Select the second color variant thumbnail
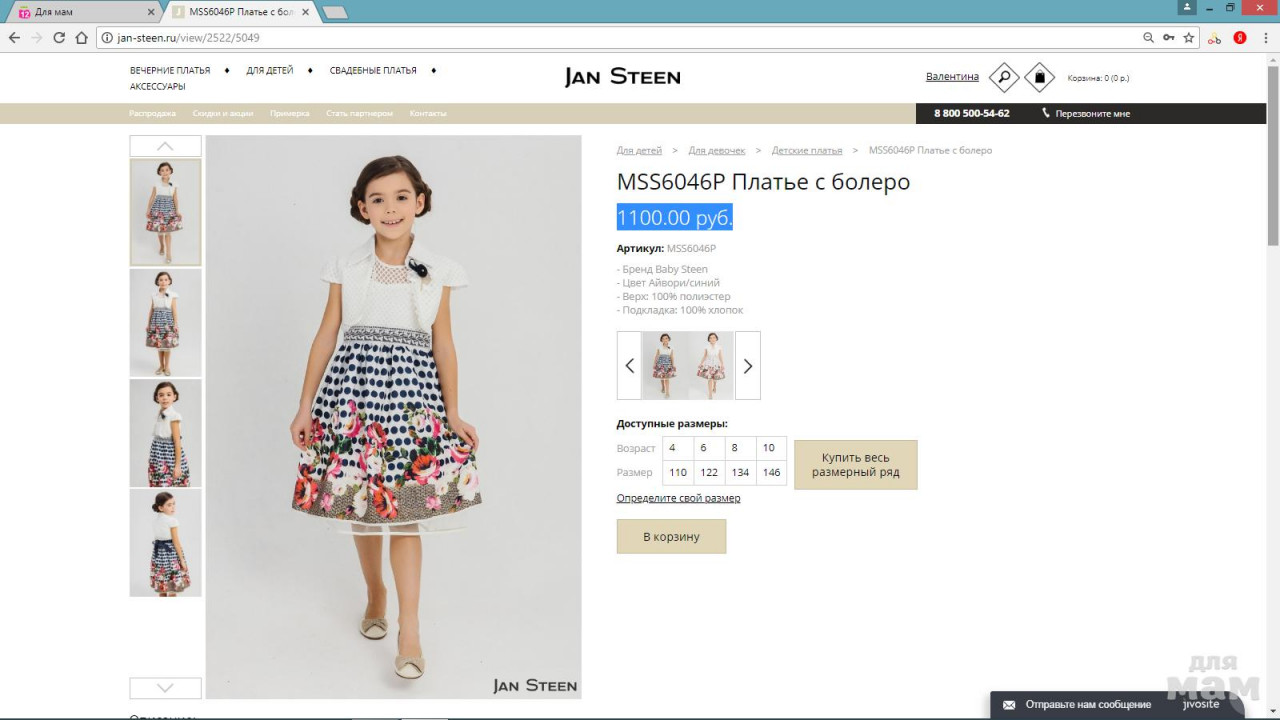Screen dimensions: 1280x720 710,366
